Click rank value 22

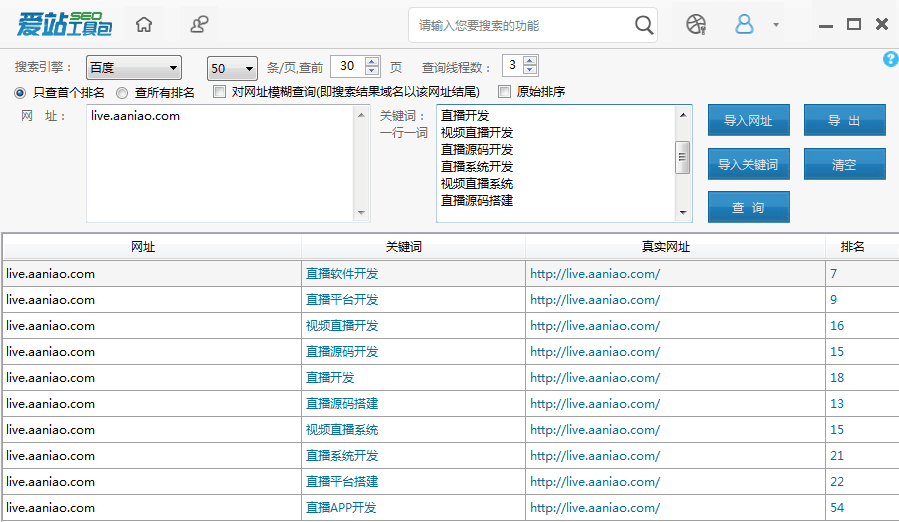click(x=837, y=482)
